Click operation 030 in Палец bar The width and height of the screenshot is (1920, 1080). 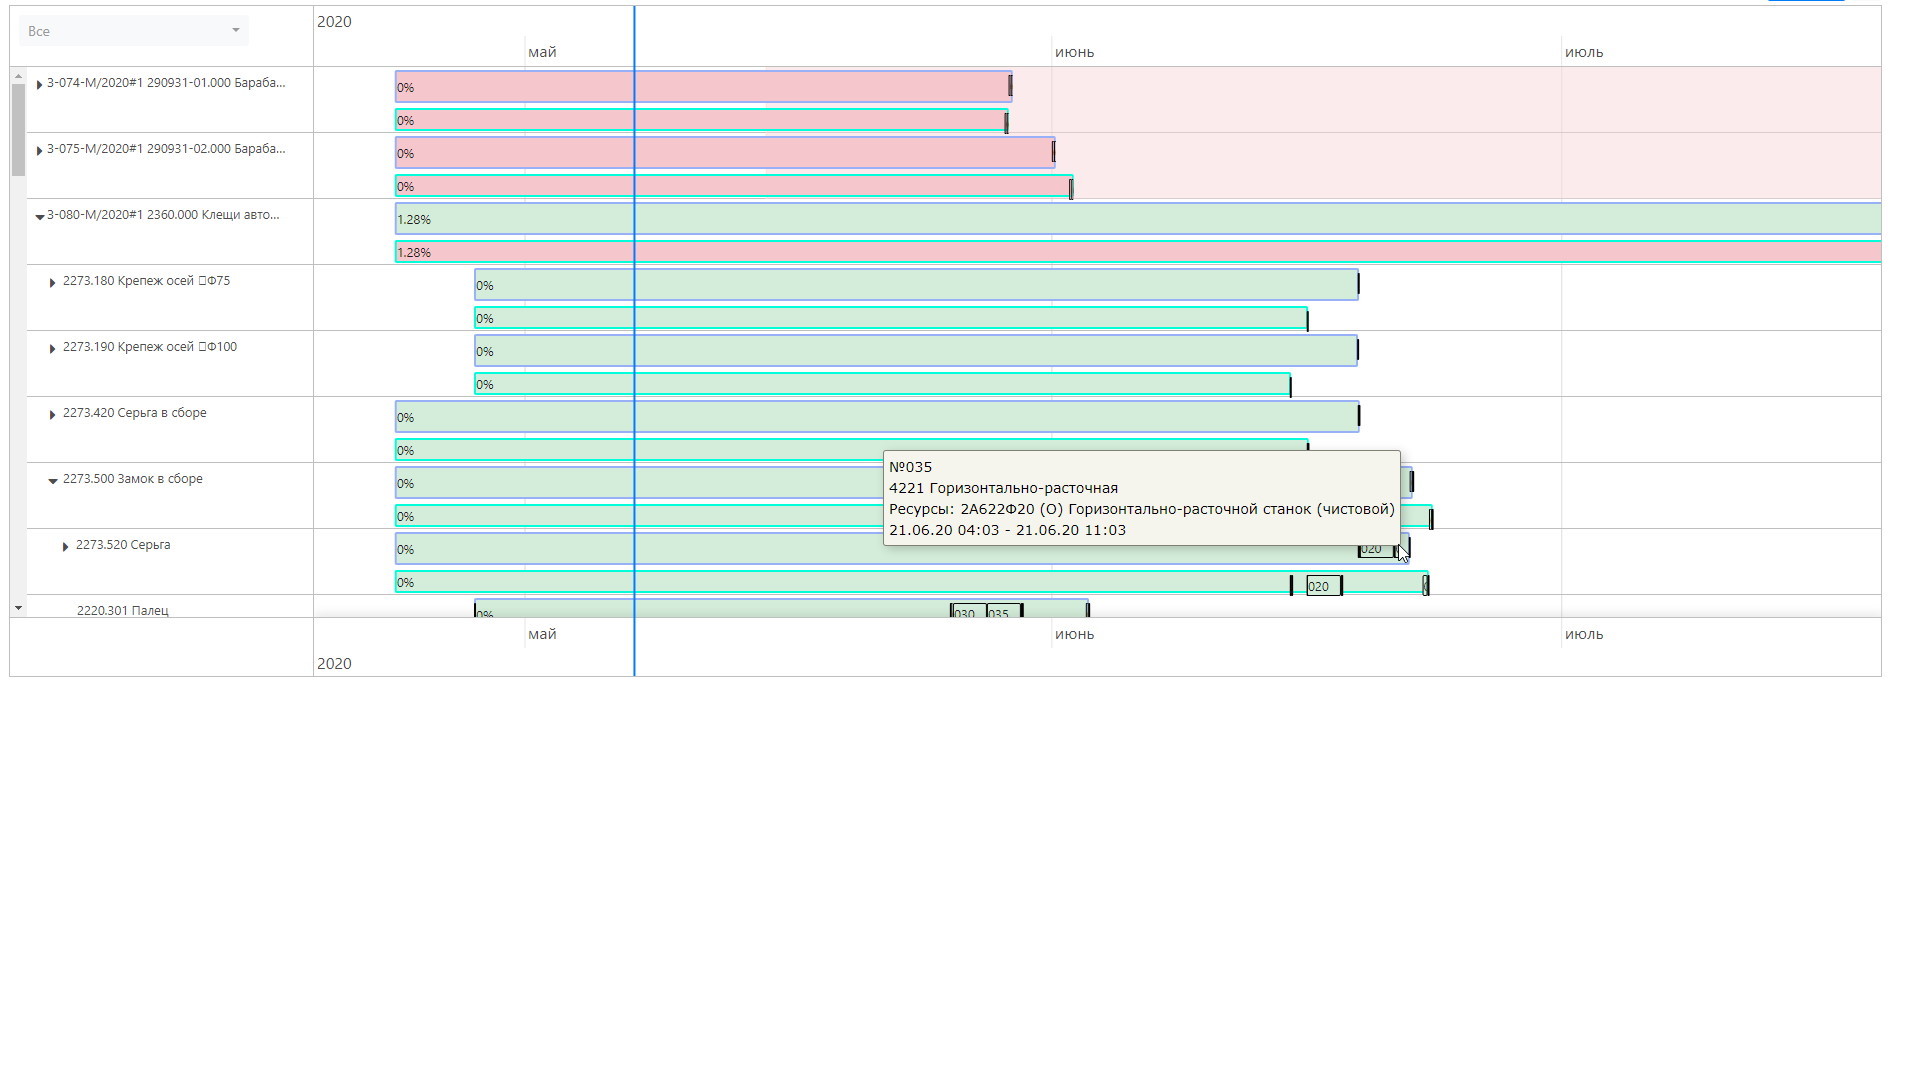pyautogui.click(x=967, y=612)
